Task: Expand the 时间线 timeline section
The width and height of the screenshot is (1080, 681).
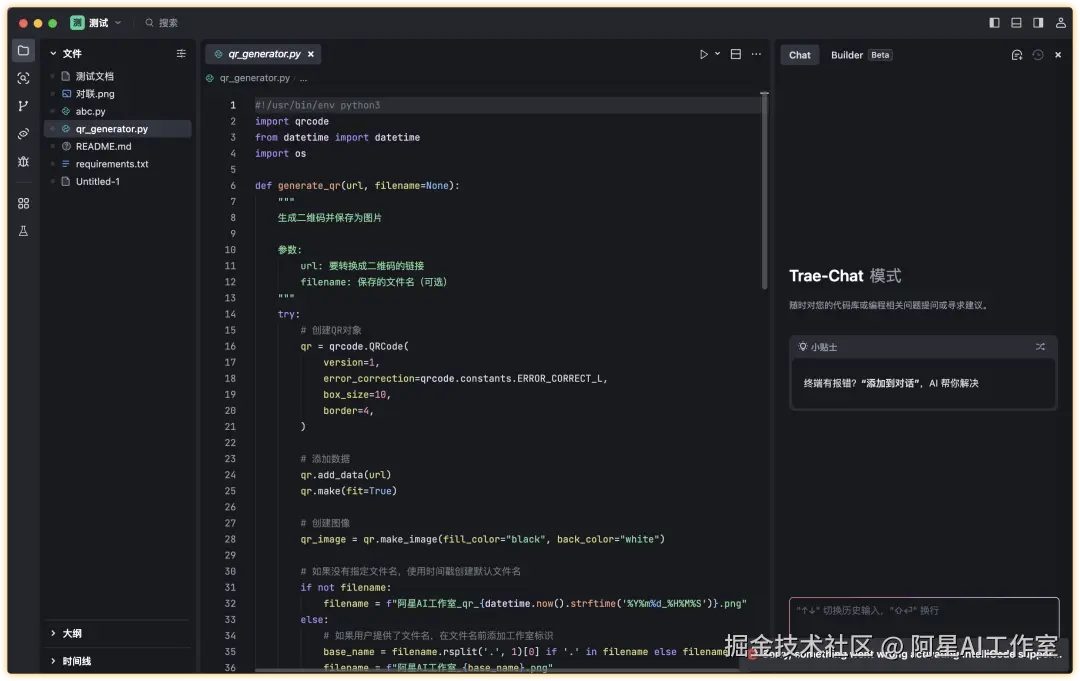Action: pos(70,661)
